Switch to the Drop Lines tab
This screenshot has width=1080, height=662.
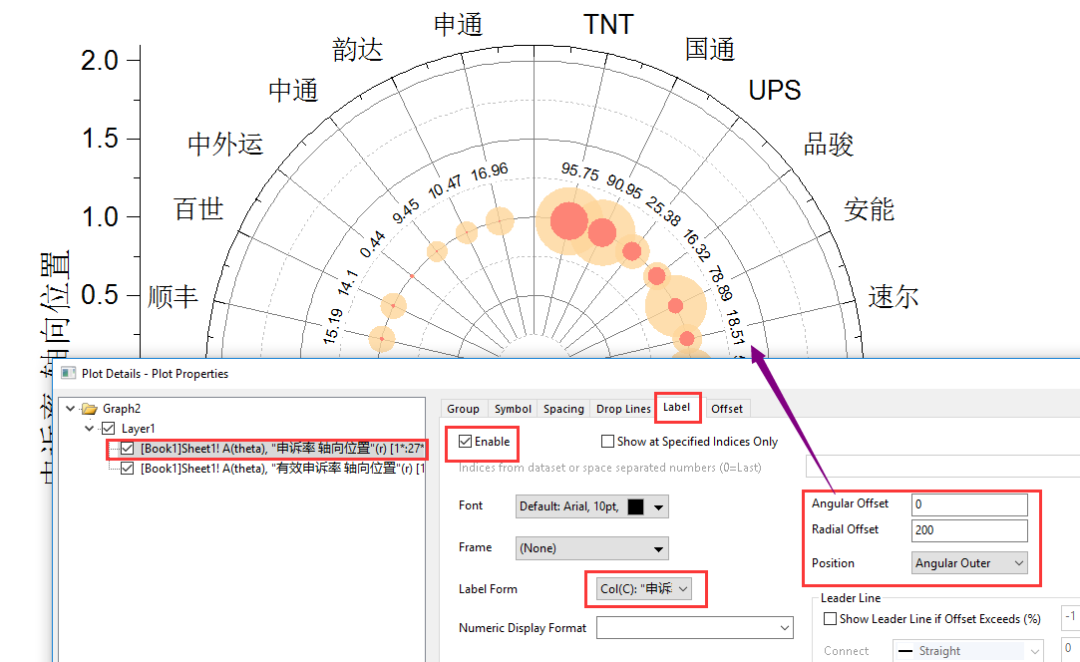click(623, 408)
